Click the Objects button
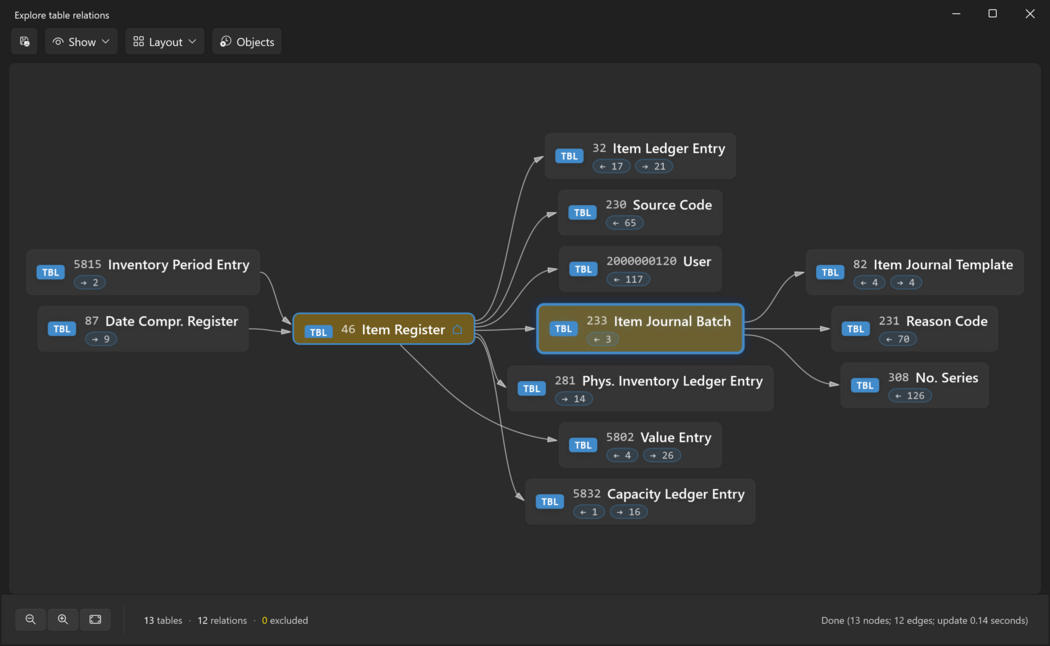1050x646 pixels. click(247, 42)
